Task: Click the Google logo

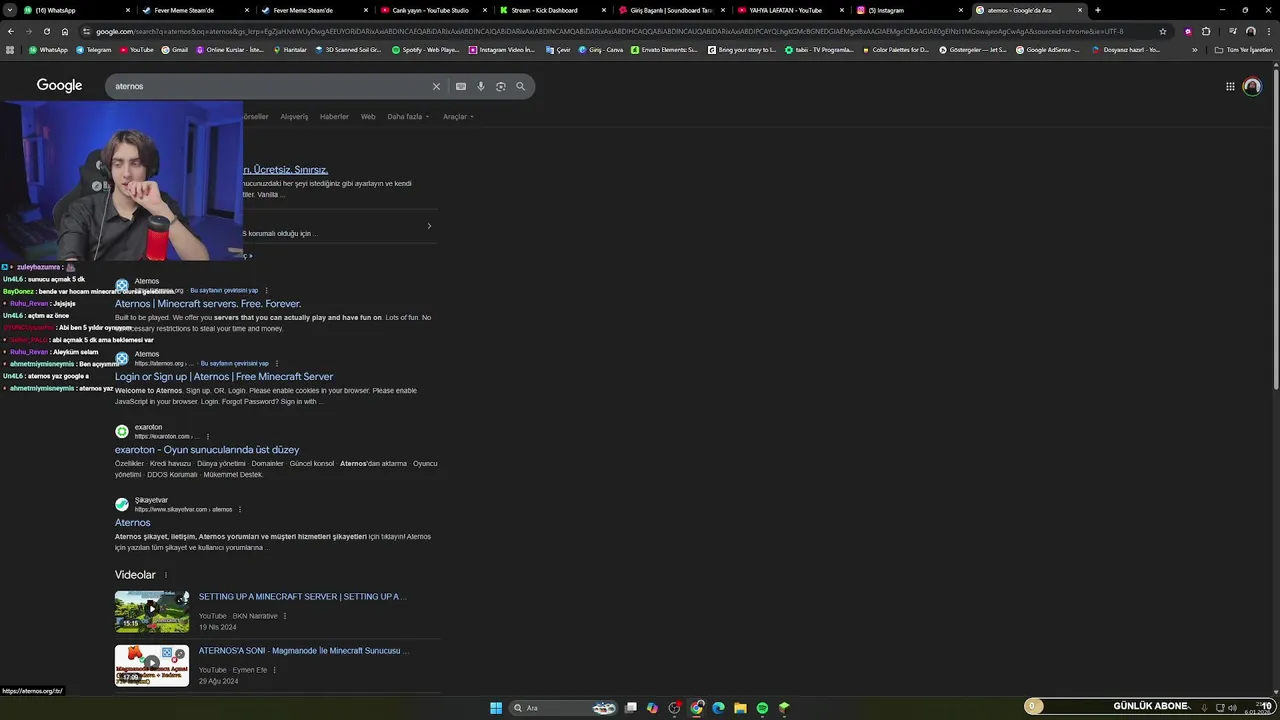Action: tap(59, 85)
